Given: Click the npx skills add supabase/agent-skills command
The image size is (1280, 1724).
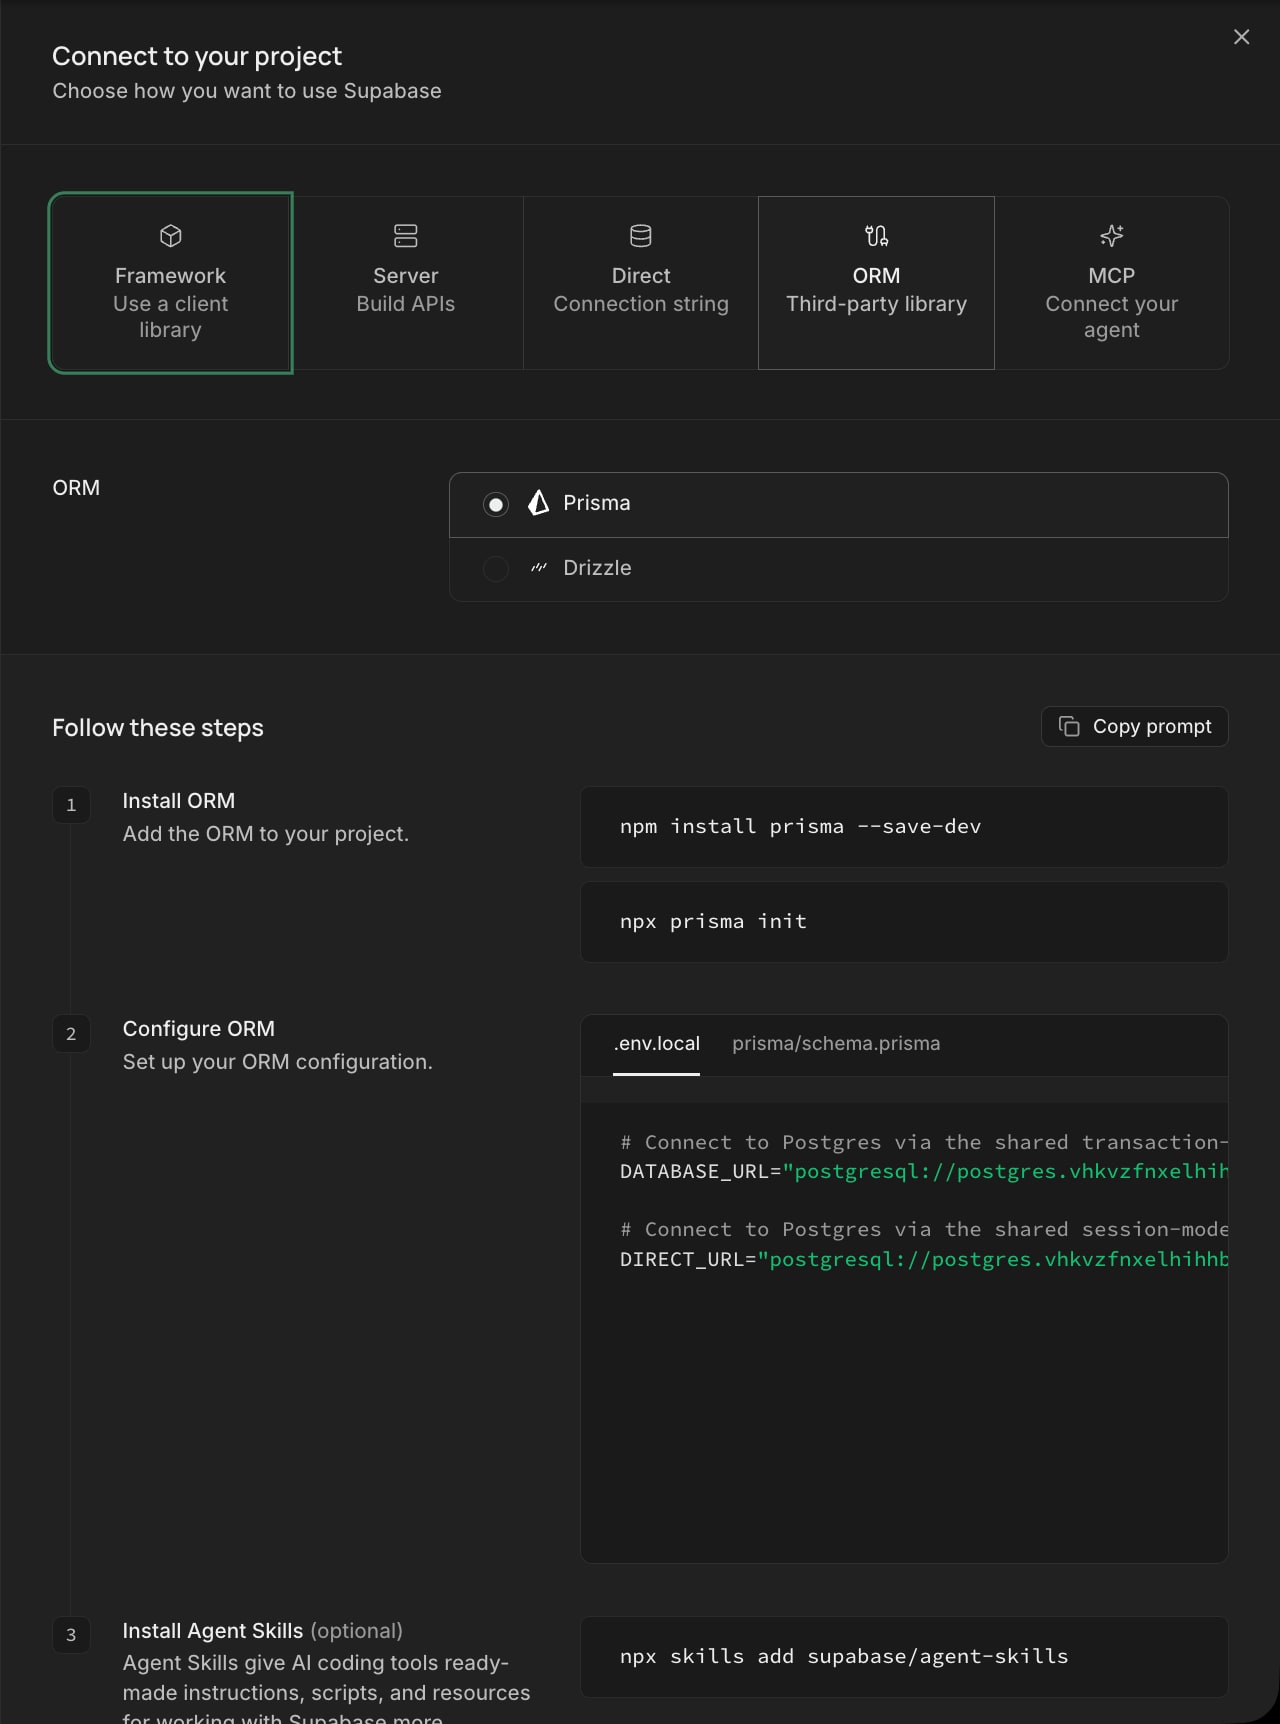Looking at the screenshot, I should tap(844, 1656).
